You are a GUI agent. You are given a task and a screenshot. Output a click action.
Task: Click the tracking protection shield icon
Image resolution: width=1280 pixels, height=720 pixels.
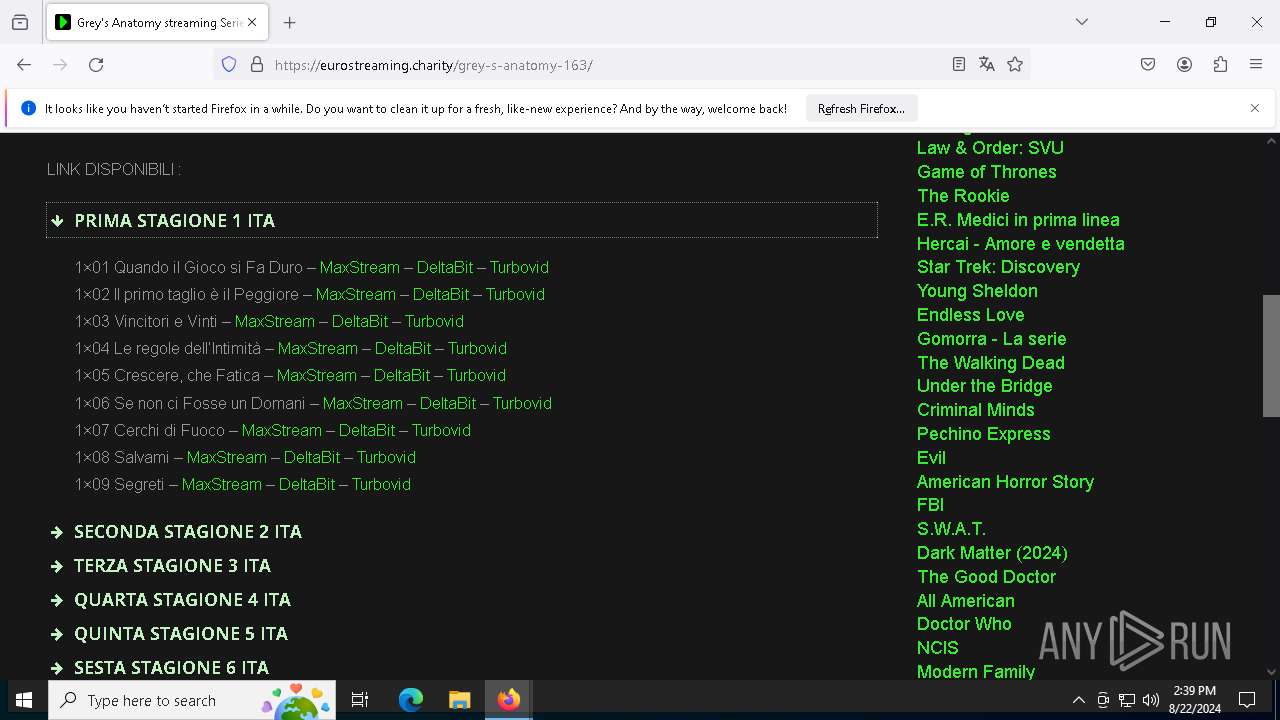point(229,64)
